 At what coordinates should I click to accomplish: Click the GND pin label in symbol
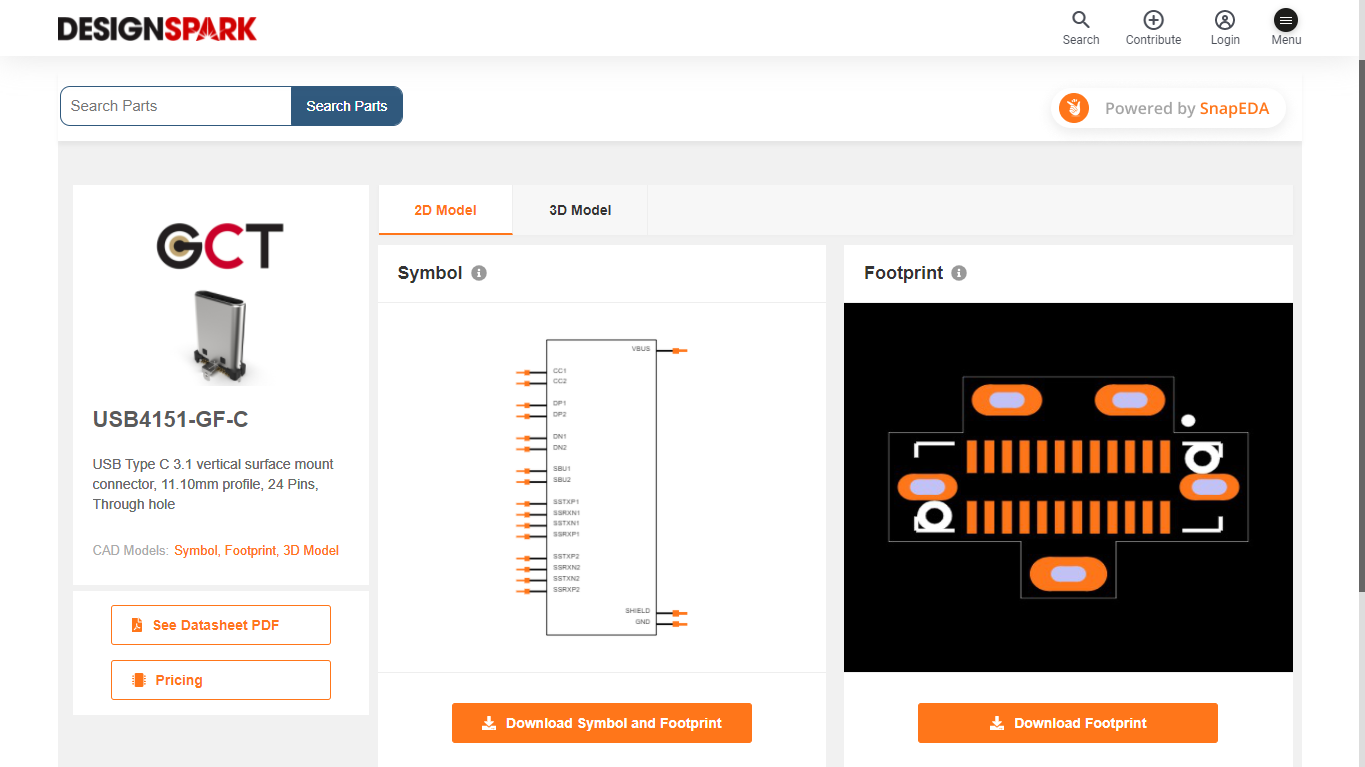coord(643,622)
